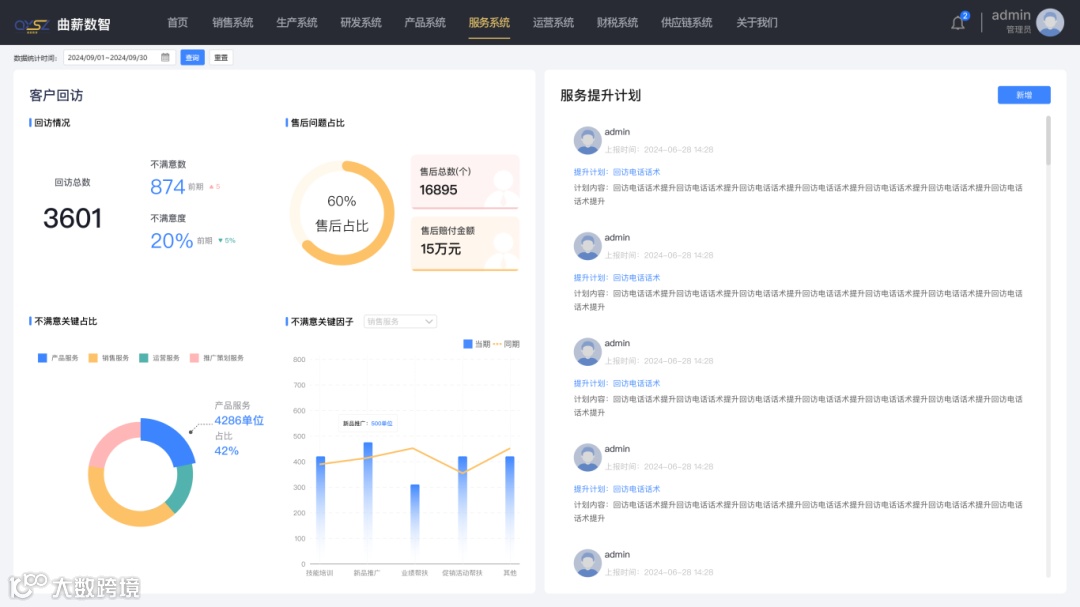Open the 关于我们 menu item

coord(757,23)
